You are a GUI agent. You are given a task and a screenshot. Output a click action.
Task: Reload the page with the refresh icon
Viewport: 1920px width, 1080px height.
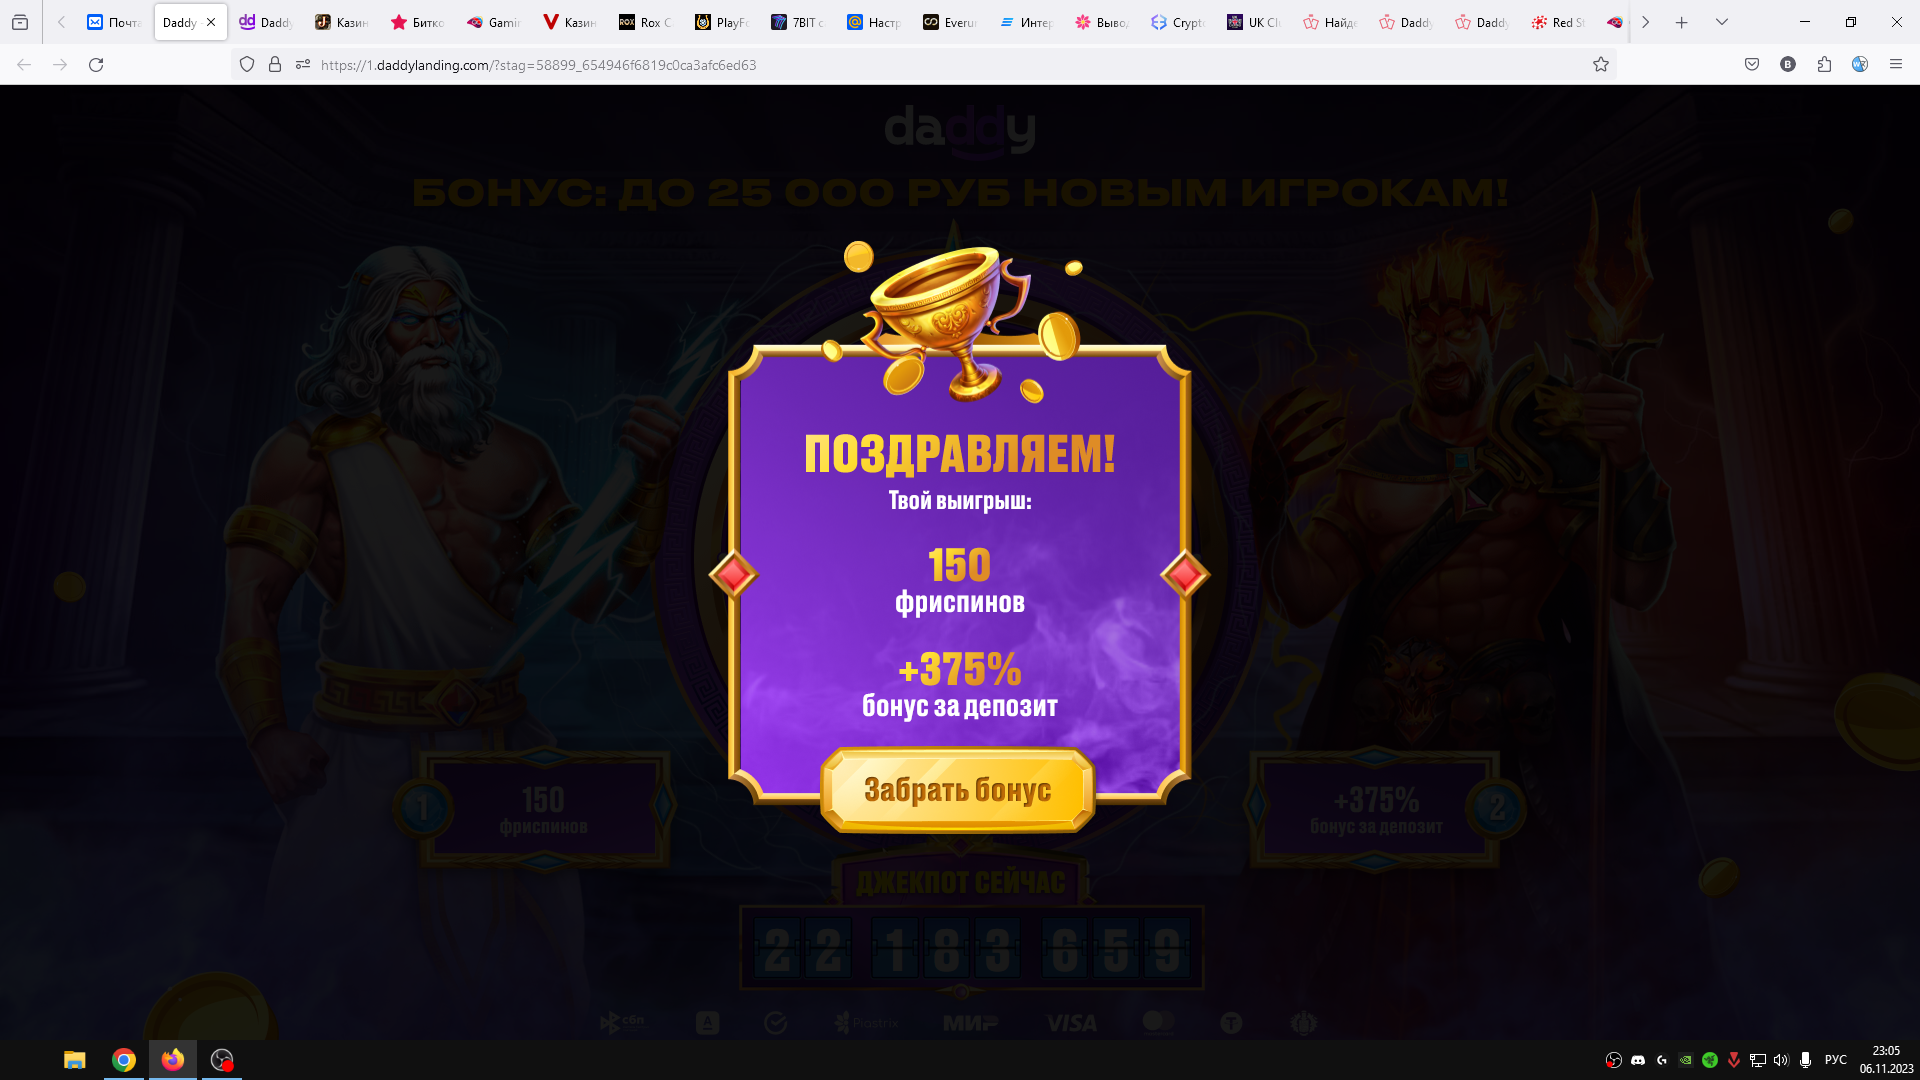pos(96,65)
